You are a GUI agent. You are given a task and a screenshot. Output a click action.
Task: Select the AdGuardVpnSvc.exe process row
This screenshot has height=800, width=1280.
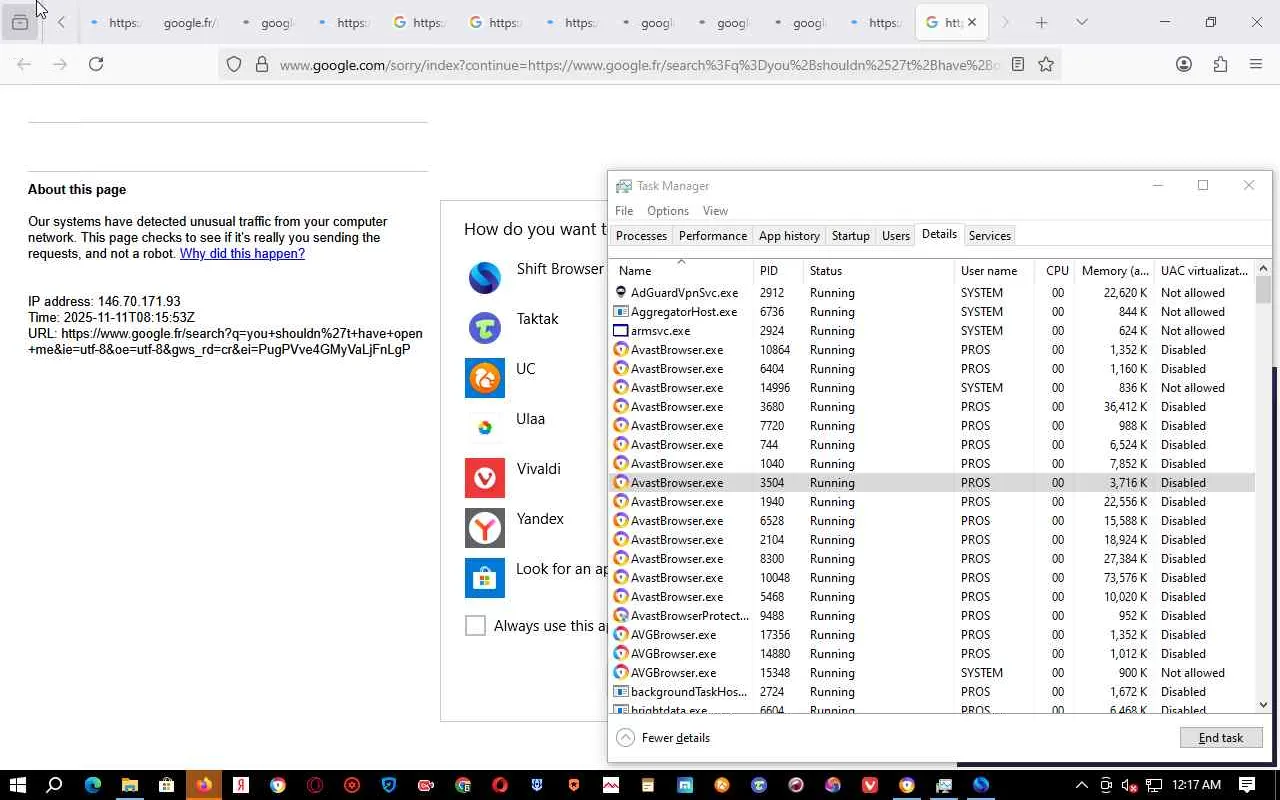click(931, 293)
